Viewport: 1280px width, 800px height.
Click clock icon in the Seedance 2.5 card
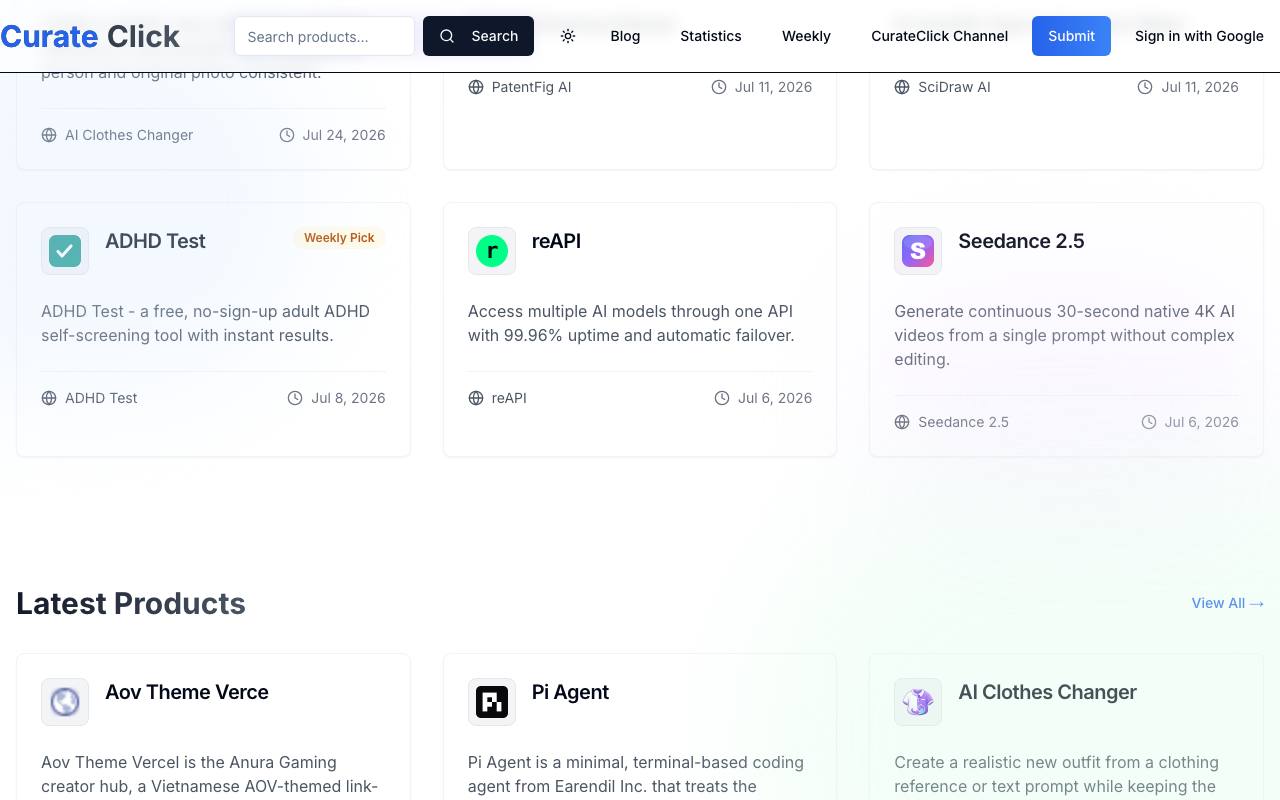coord(1149,422)
